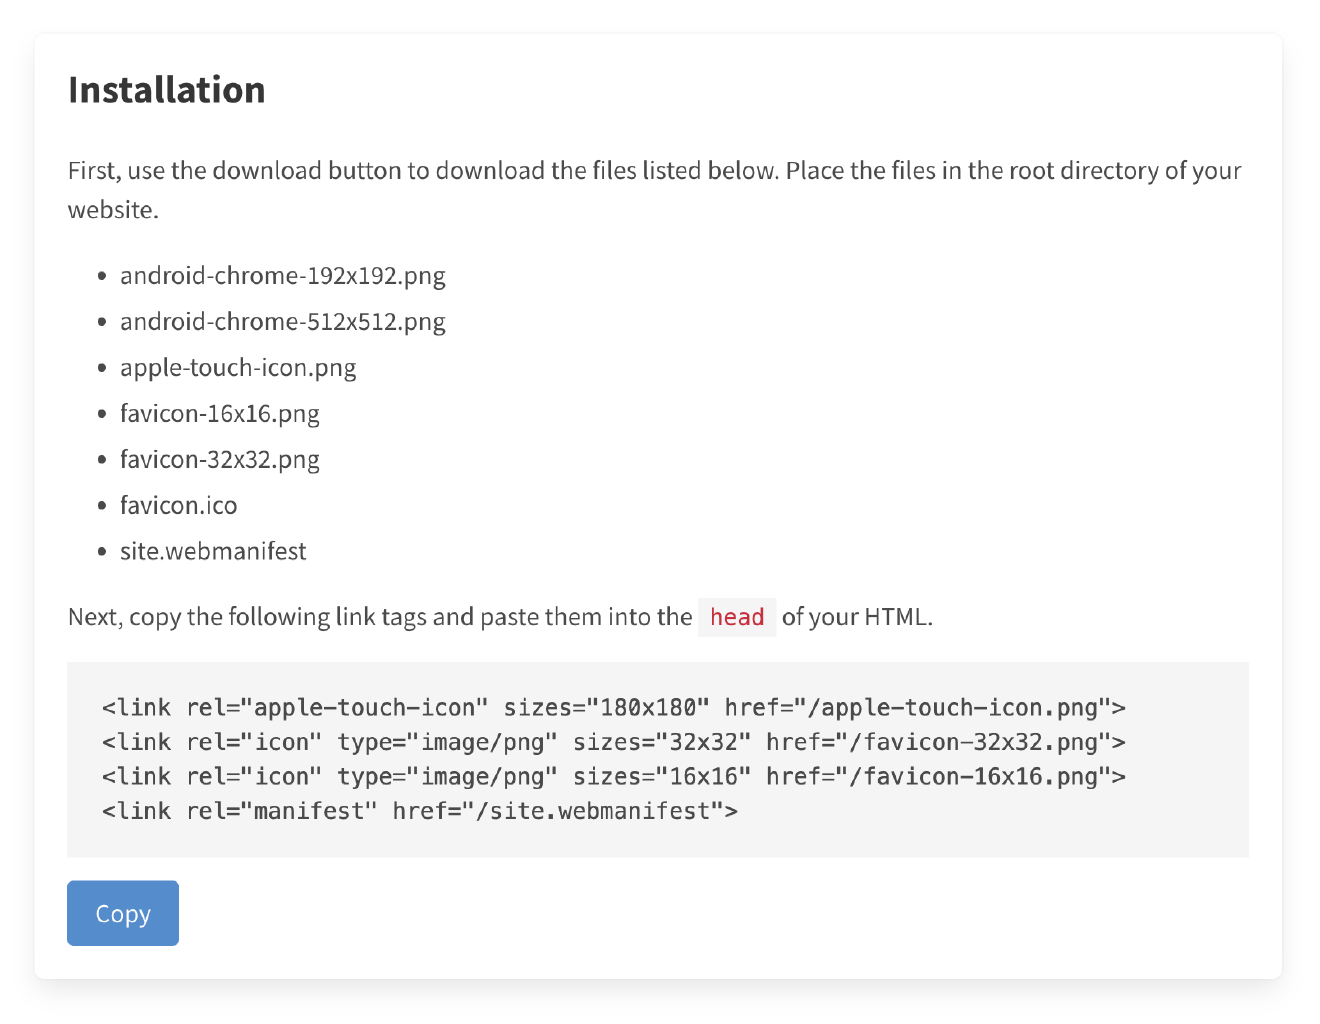
Task: Click the favicon-32x32.png list entry
Action: tap(219, 460)
